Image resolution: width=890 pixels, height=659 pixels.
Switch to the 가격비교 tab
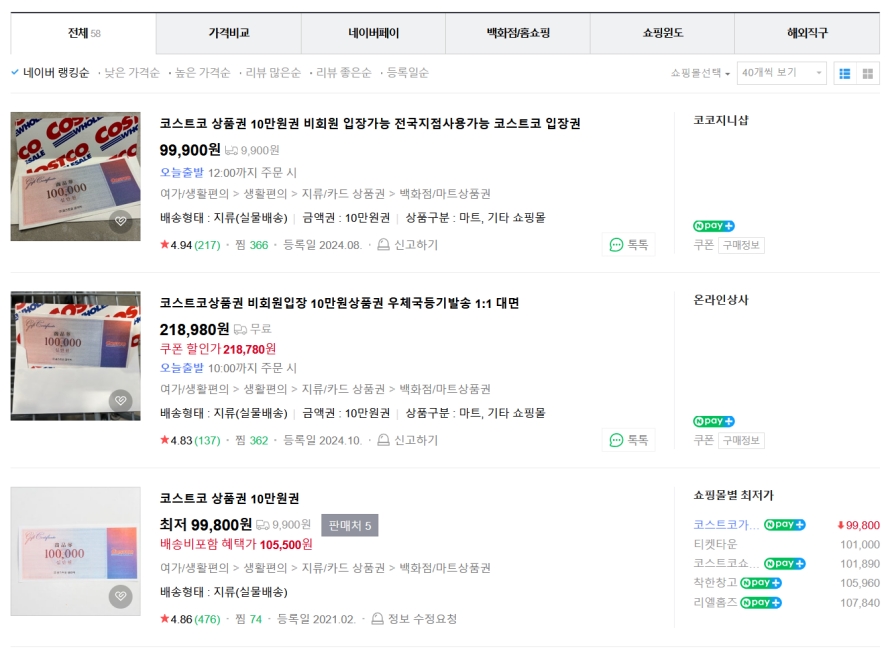[229, 33]
